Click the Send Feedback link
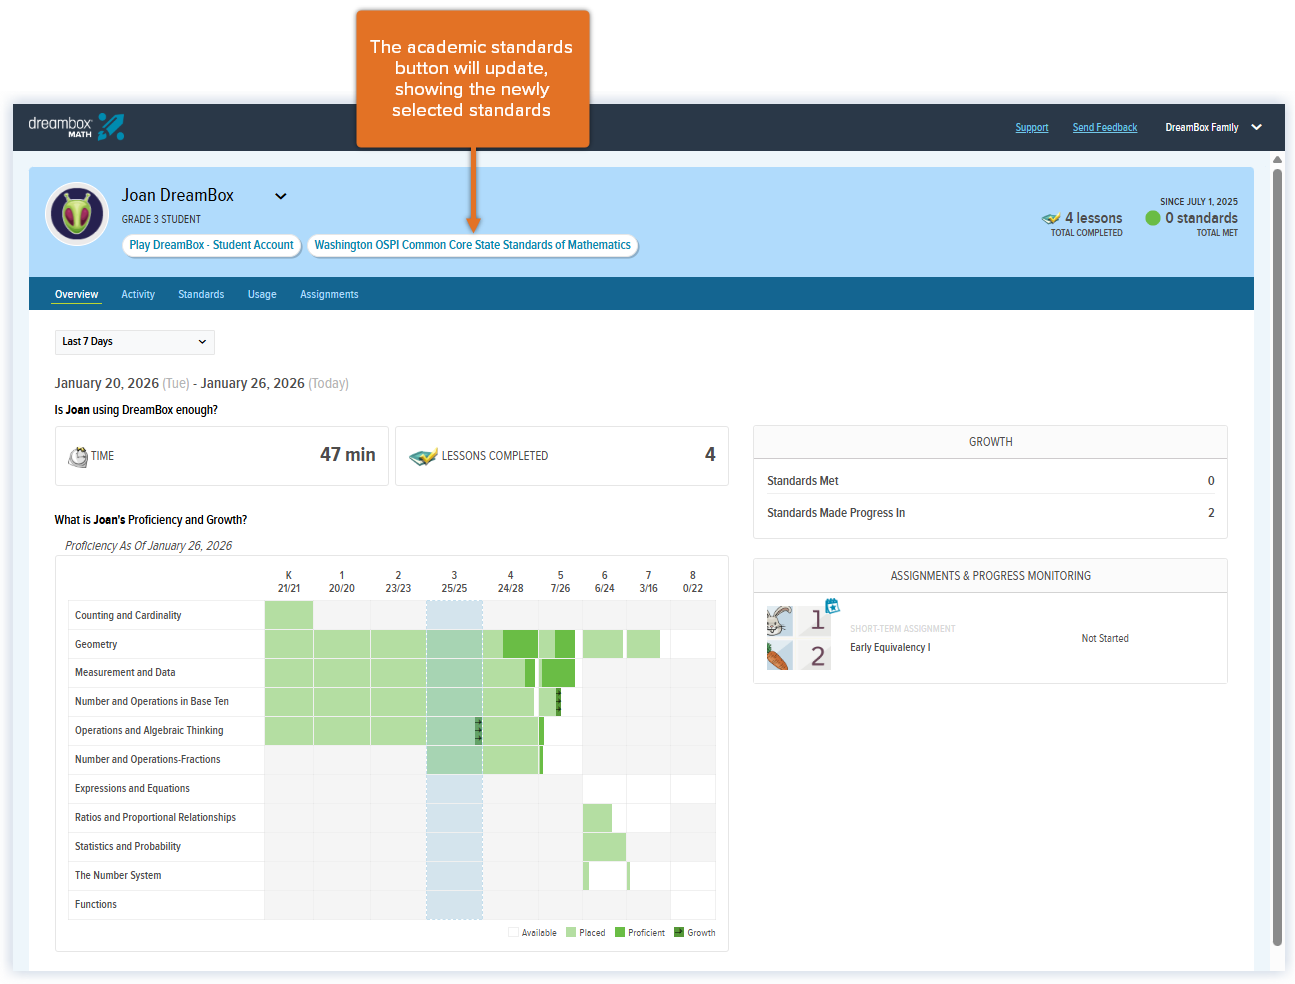 1105,128
